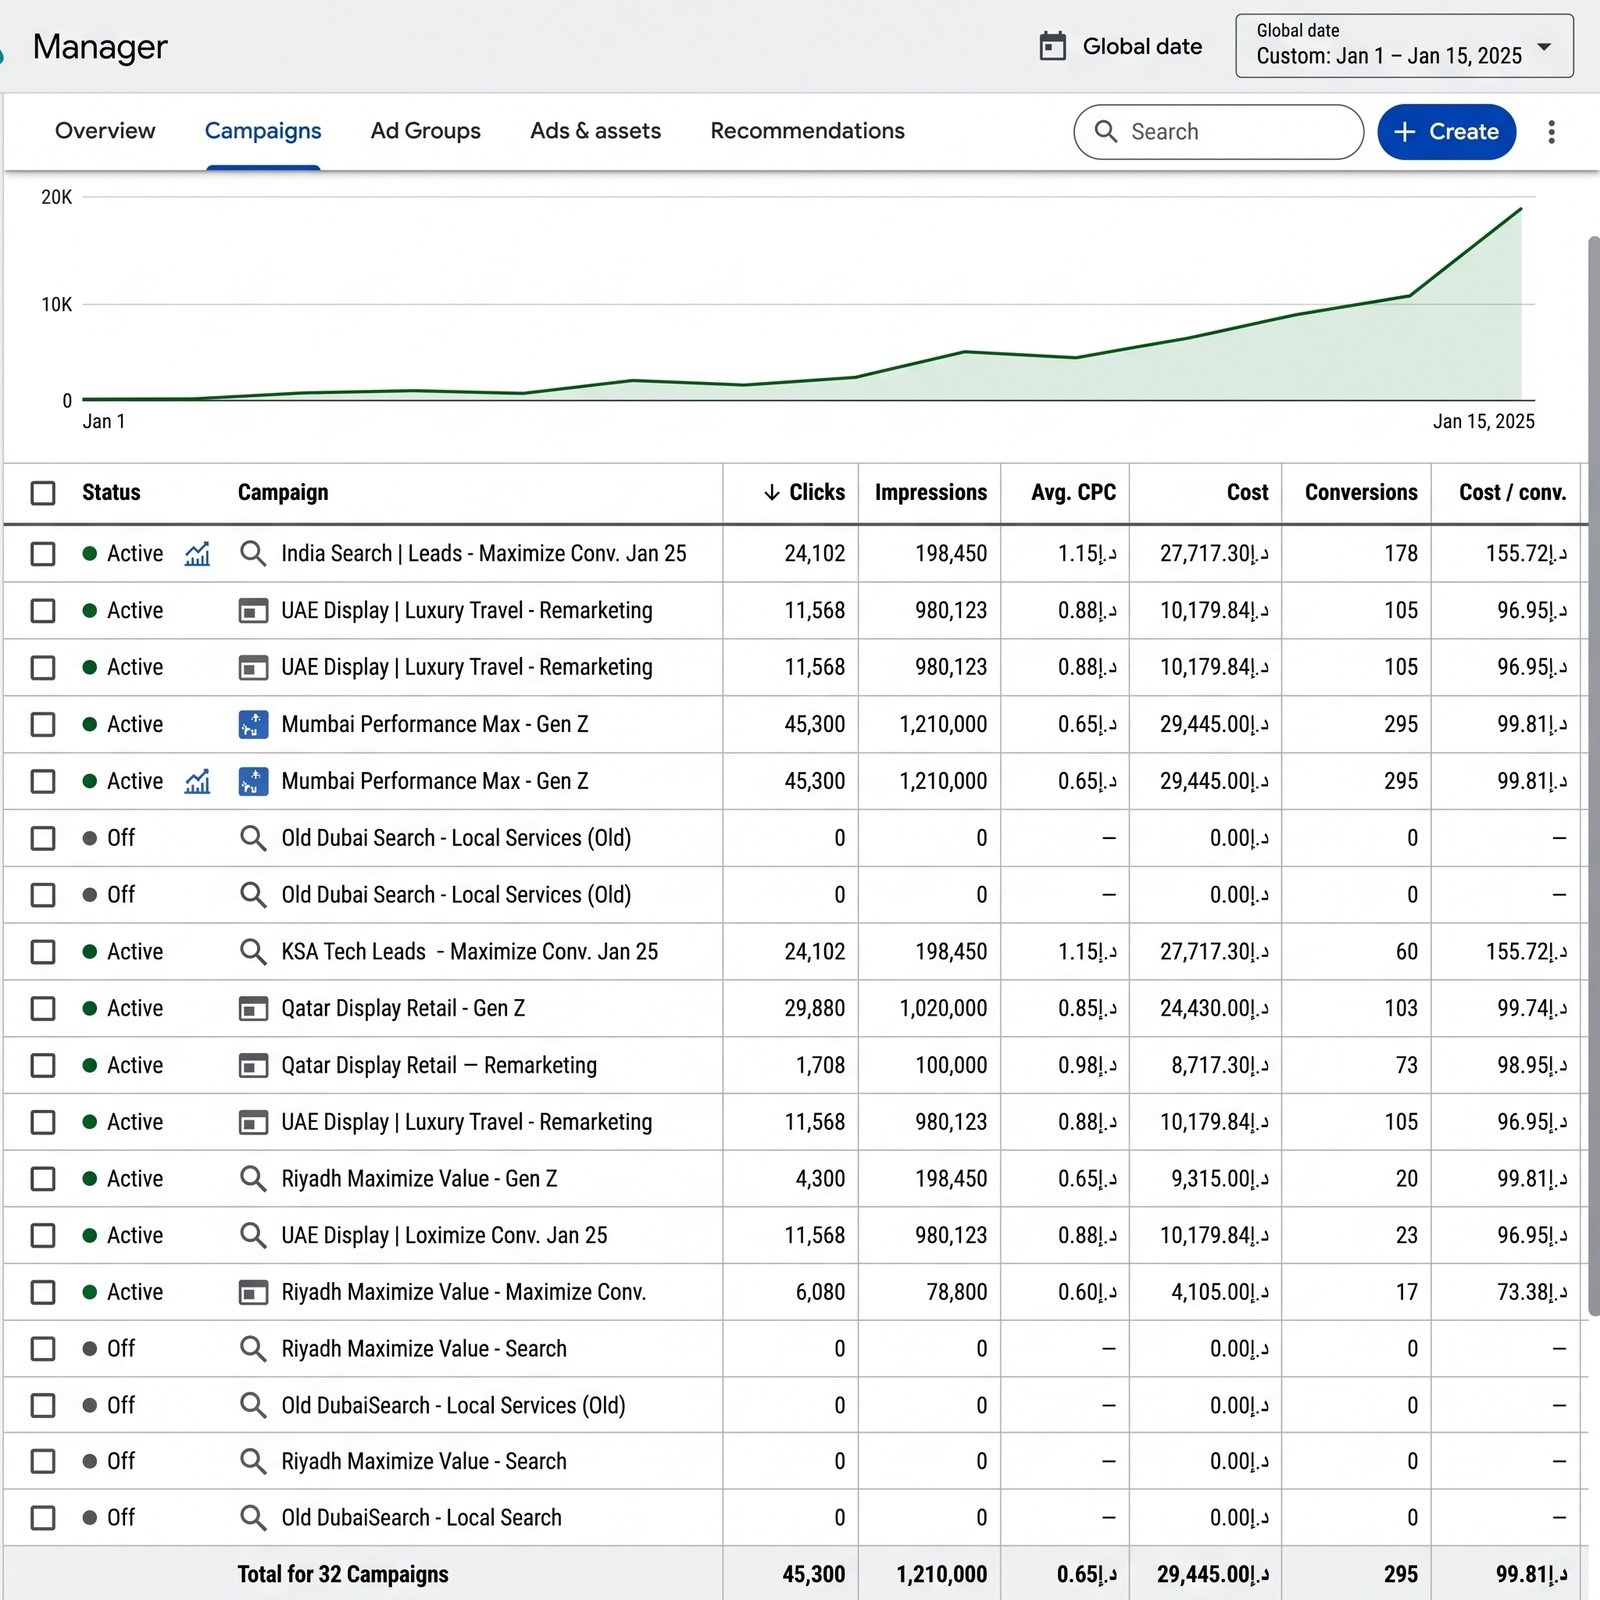Select the India Search | Leads campaign checkbox

43,553
